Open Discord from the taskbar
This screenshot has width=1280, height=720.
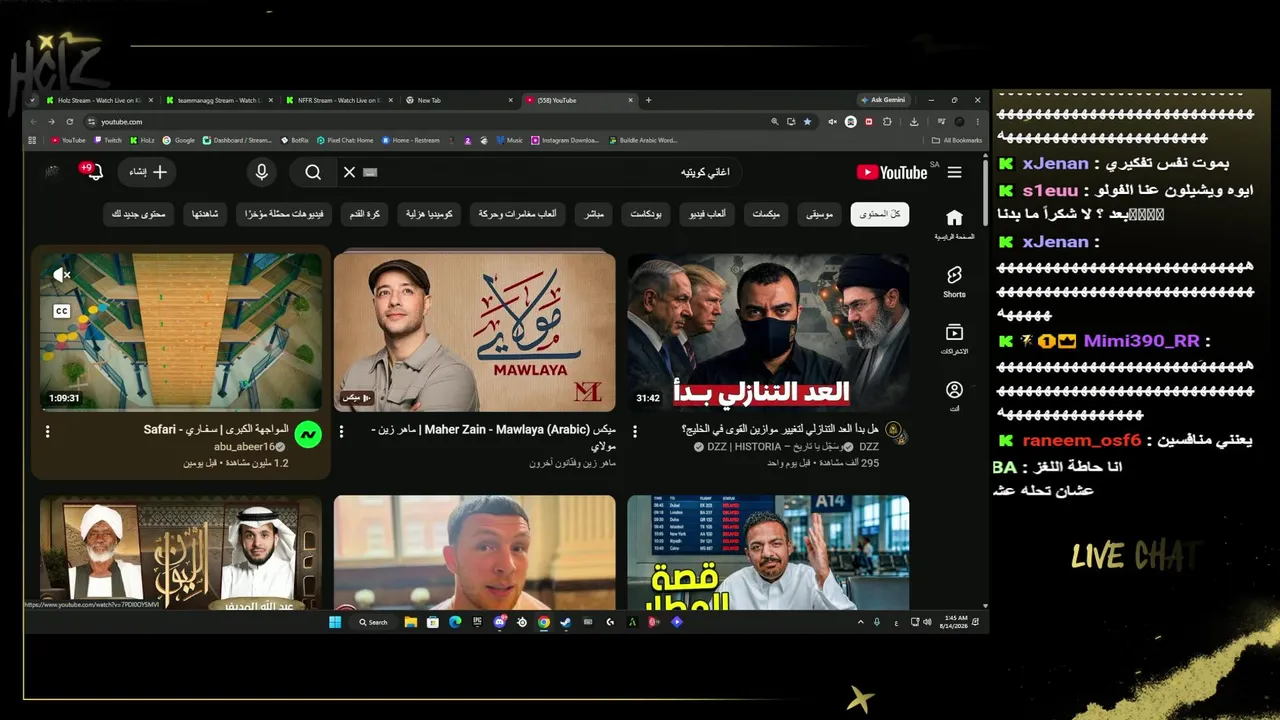(x=499, y=622)
